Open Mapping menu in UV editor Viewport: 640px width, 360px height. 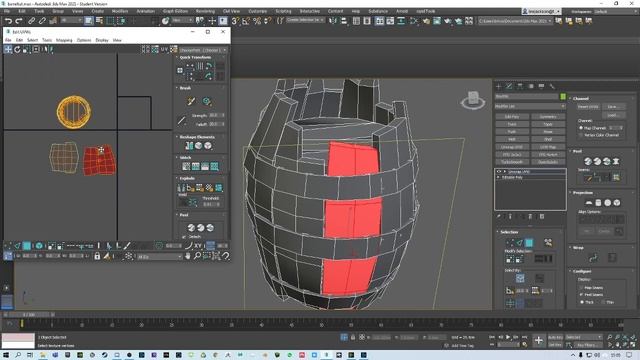64,40
